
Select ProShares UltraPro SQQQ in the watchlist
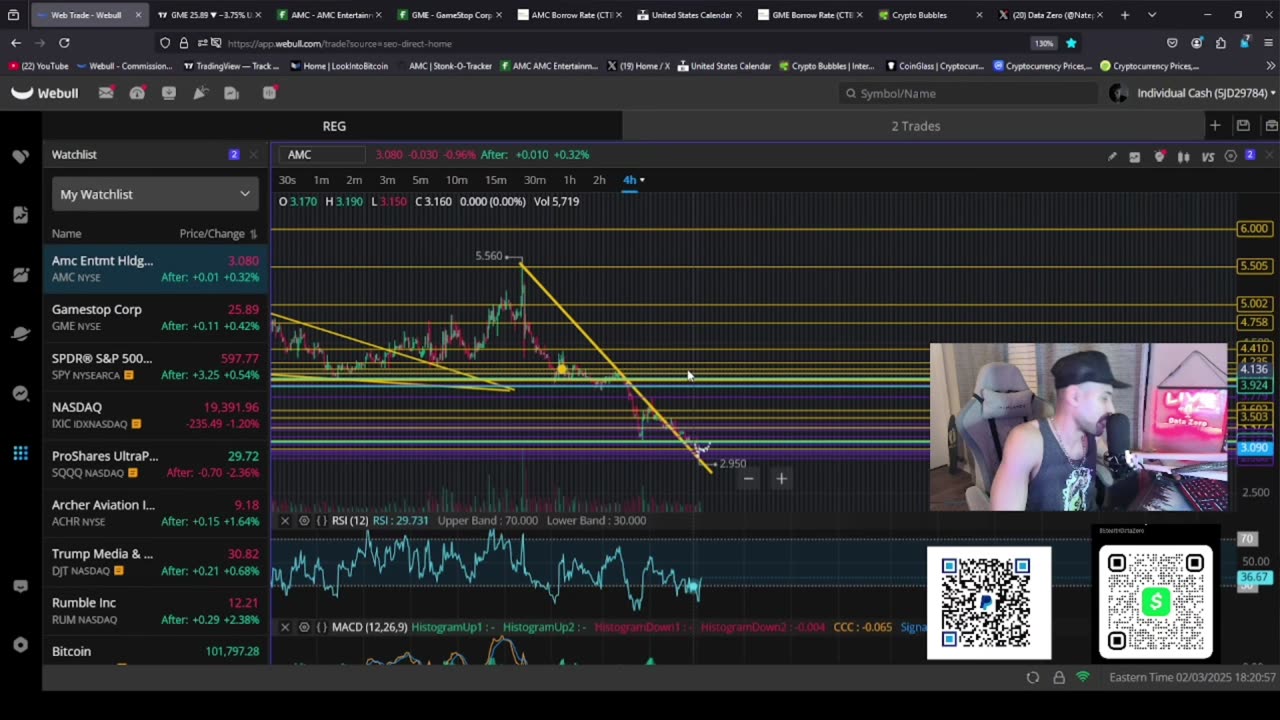[155, 464]
